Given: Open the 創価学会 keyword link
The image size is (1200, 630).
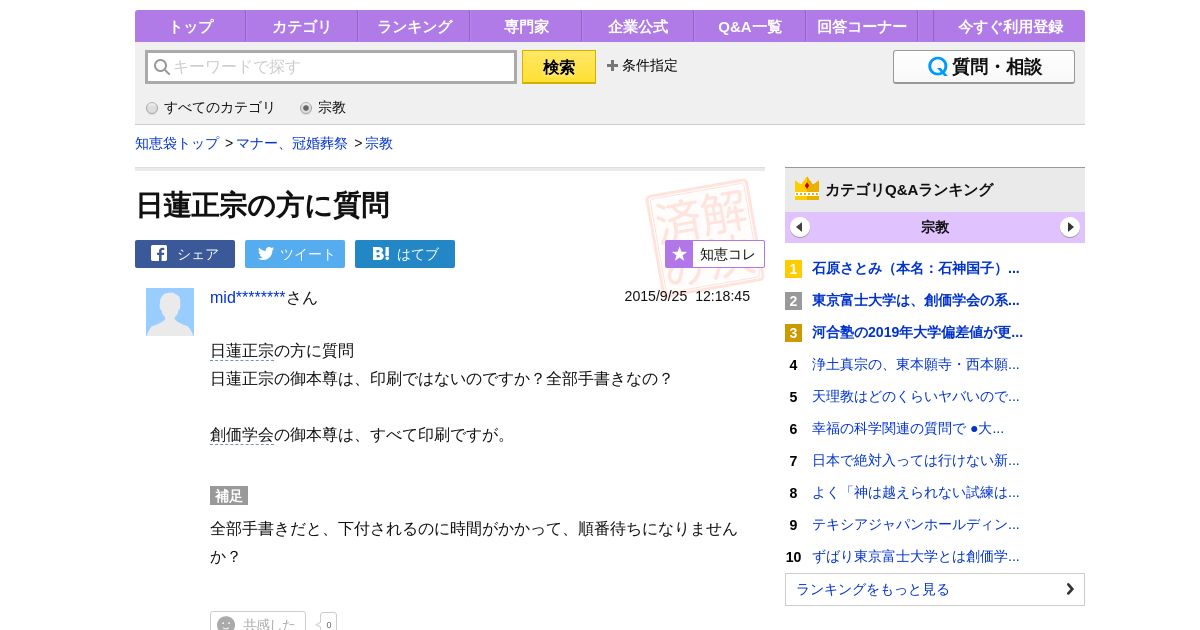Looking at the screenshot, I should click(x=242, y=435).
